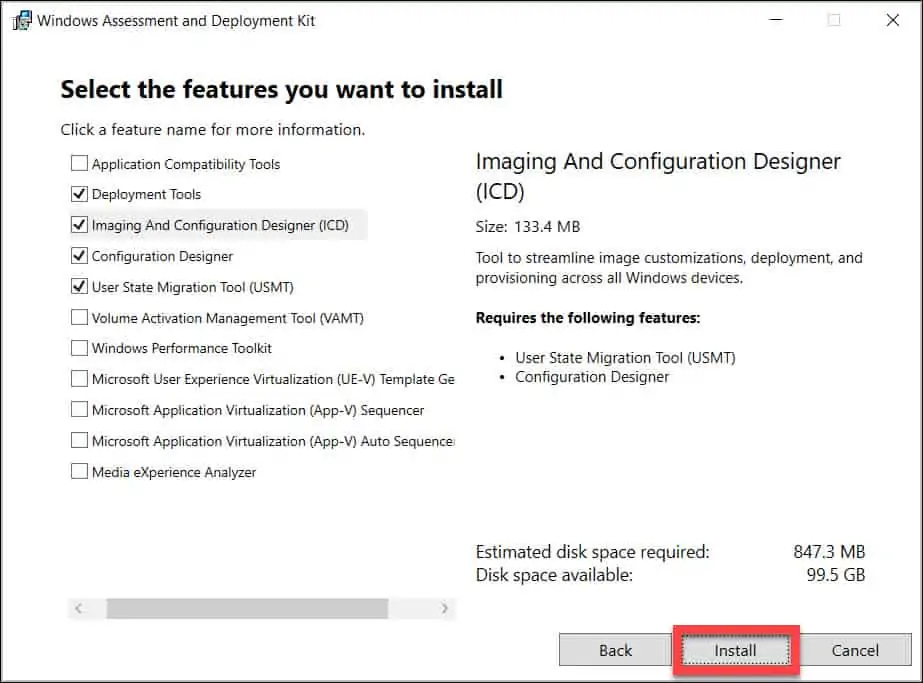Viewport: 923px width, 683px height.
Task: Select the Media eXperience Analyzer feature name
Action: point(174,473)
